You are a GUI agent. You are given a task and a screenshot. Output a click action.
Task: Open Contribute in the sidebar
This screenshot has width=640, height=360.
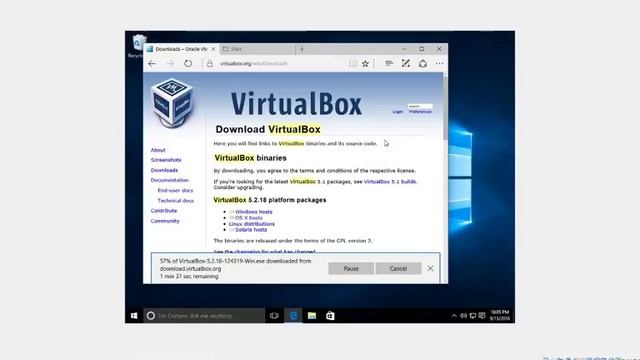click(164, 211)
